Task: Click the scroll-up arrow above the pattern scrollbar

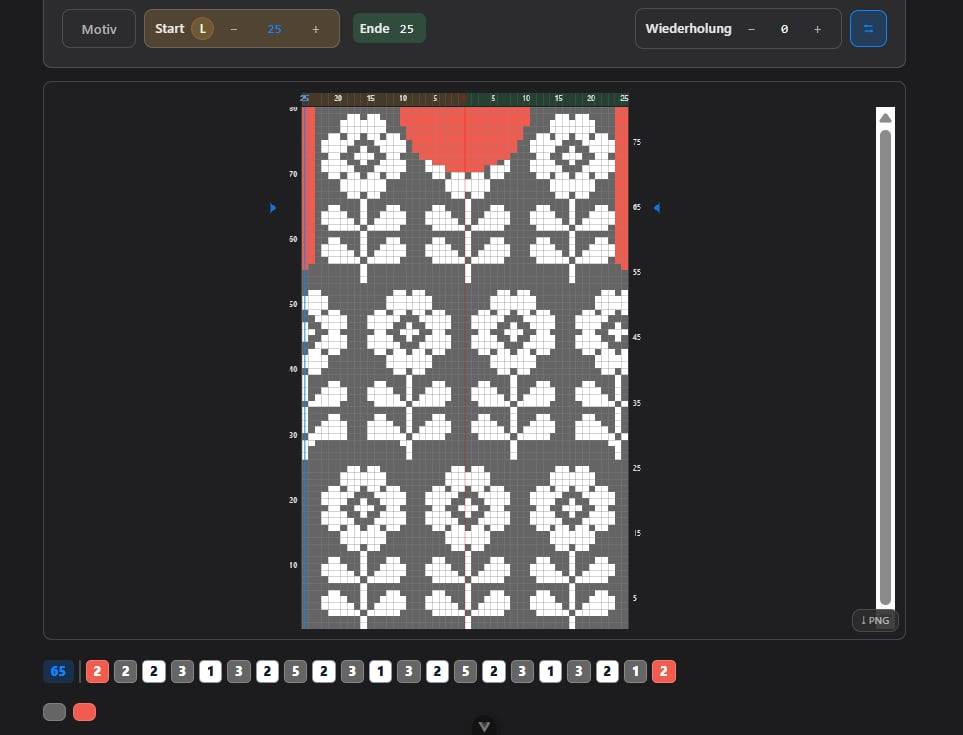Action: click(885, 118)
